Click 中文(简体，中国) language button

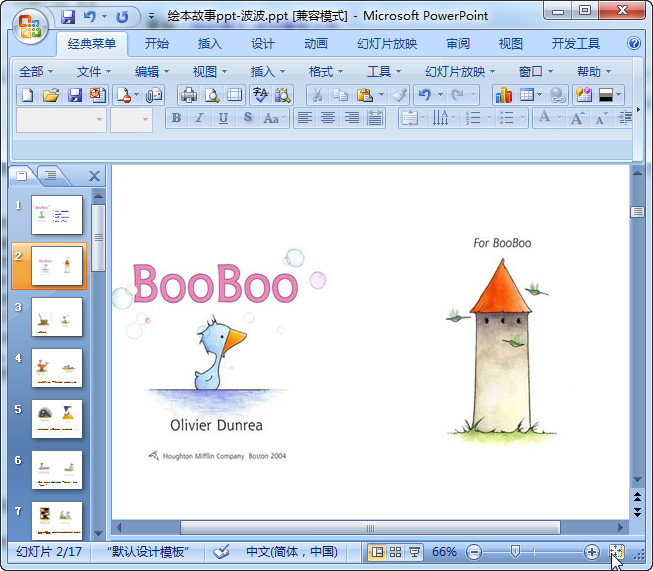(292, 552)
